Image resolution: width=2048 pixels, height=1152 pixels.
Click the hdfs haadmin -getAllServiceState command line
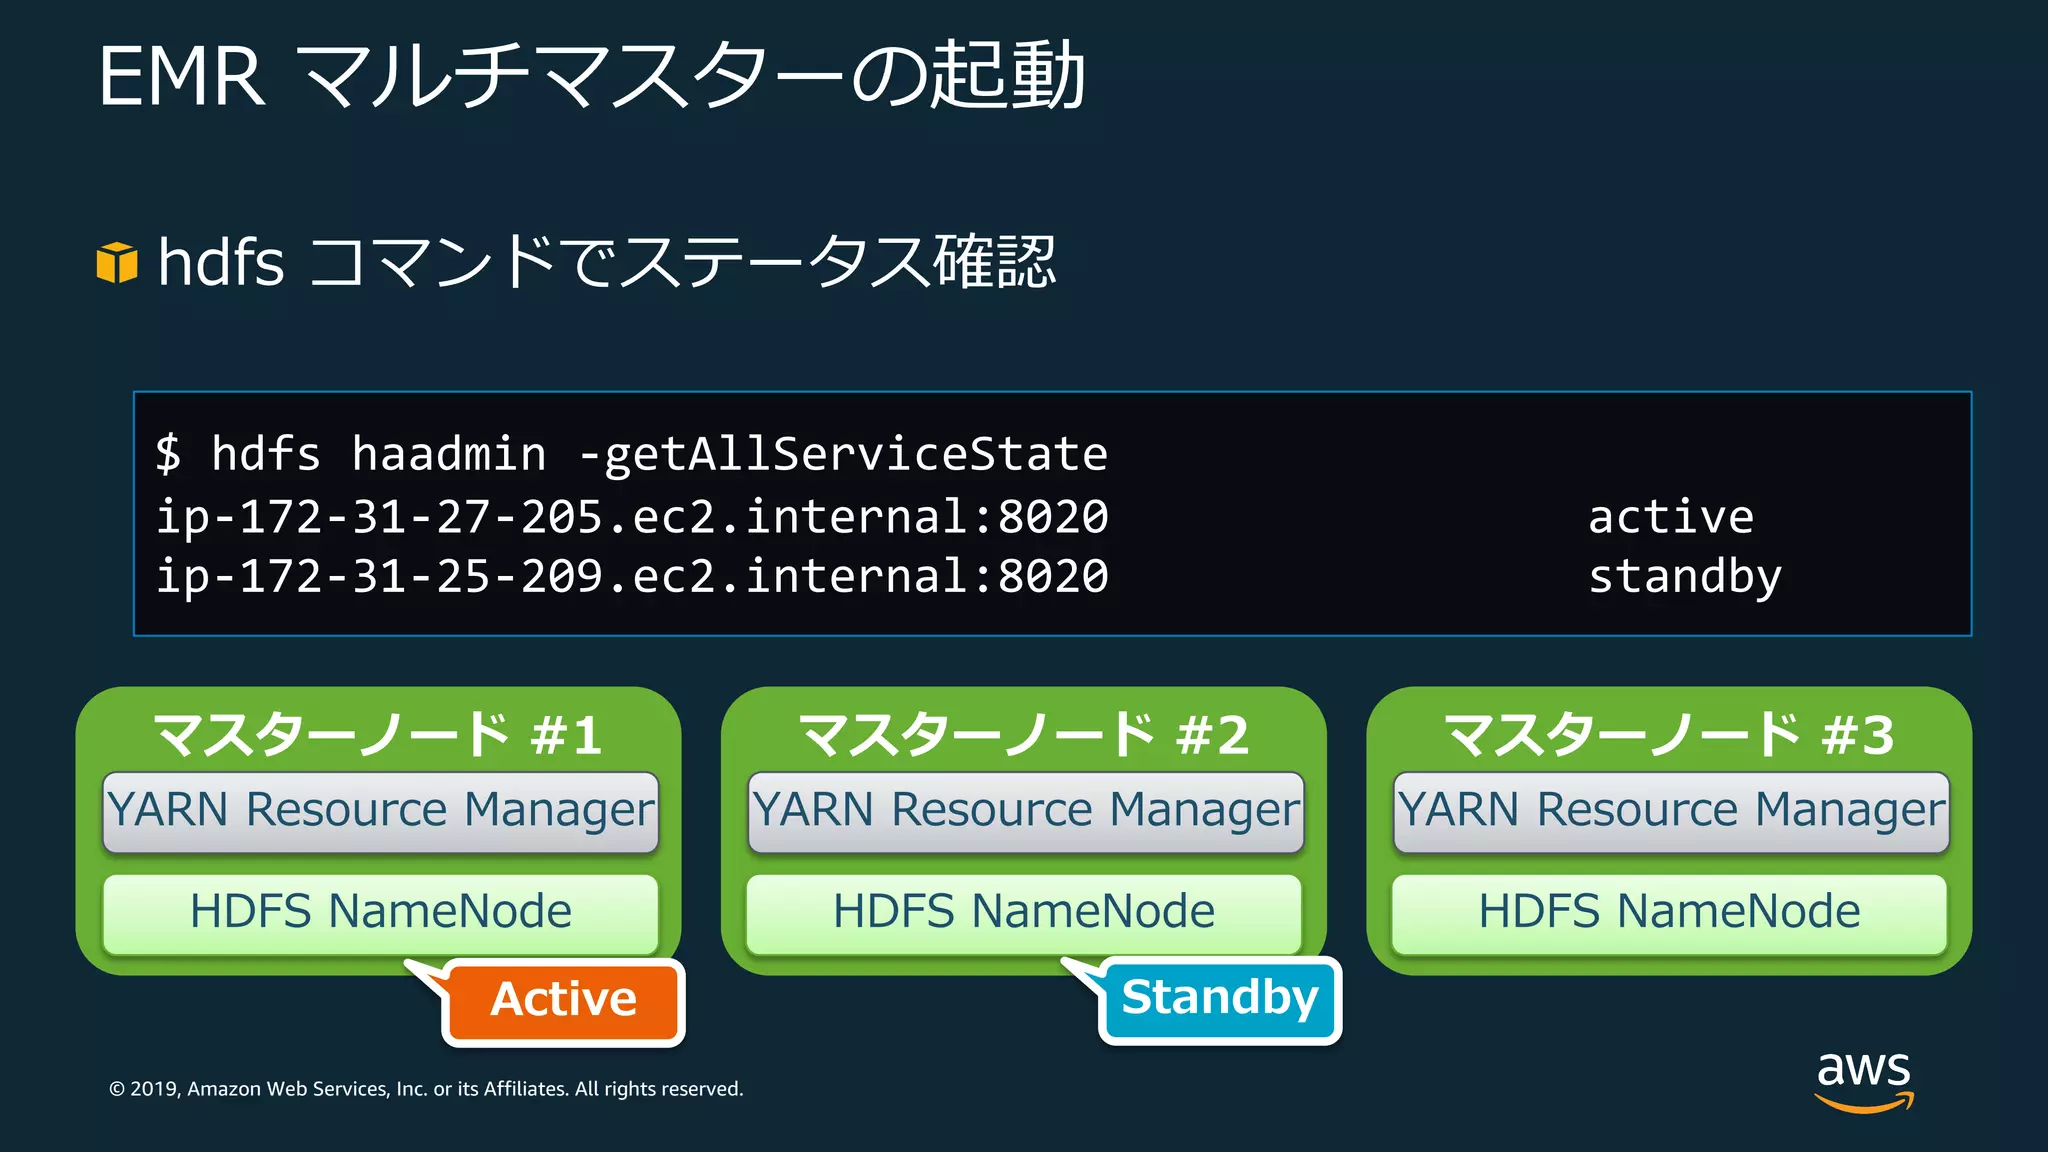click(x=632, y=454)
